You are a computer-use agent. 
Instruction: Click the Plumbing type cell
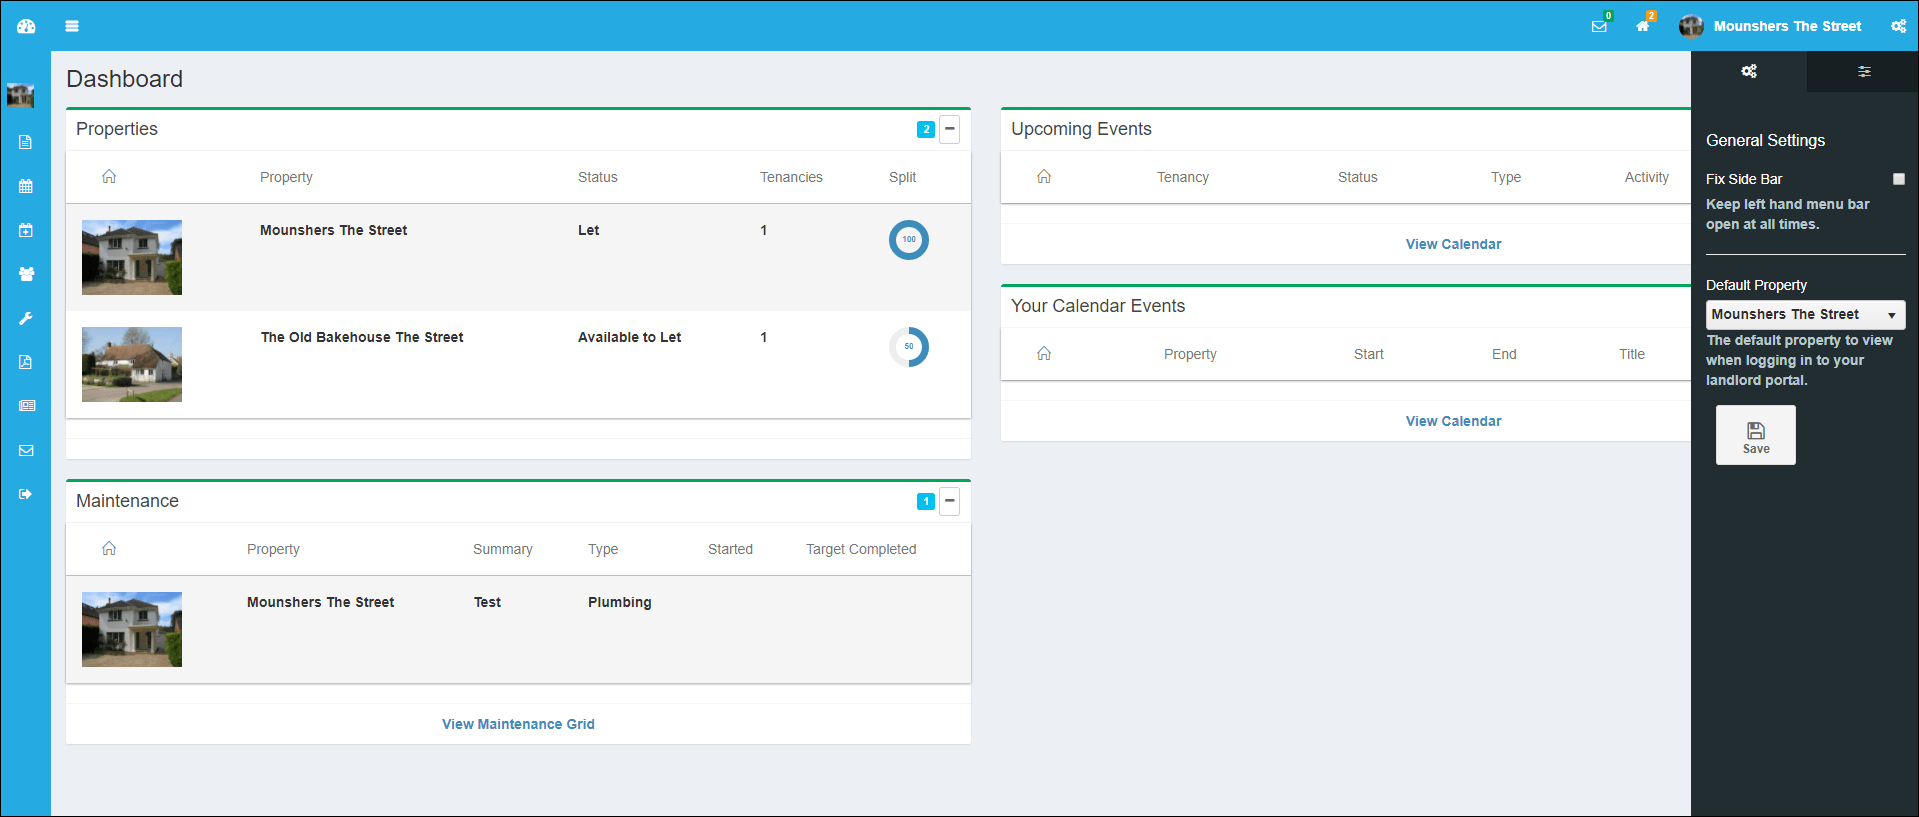pyautogui.click(x=619, y=602)
